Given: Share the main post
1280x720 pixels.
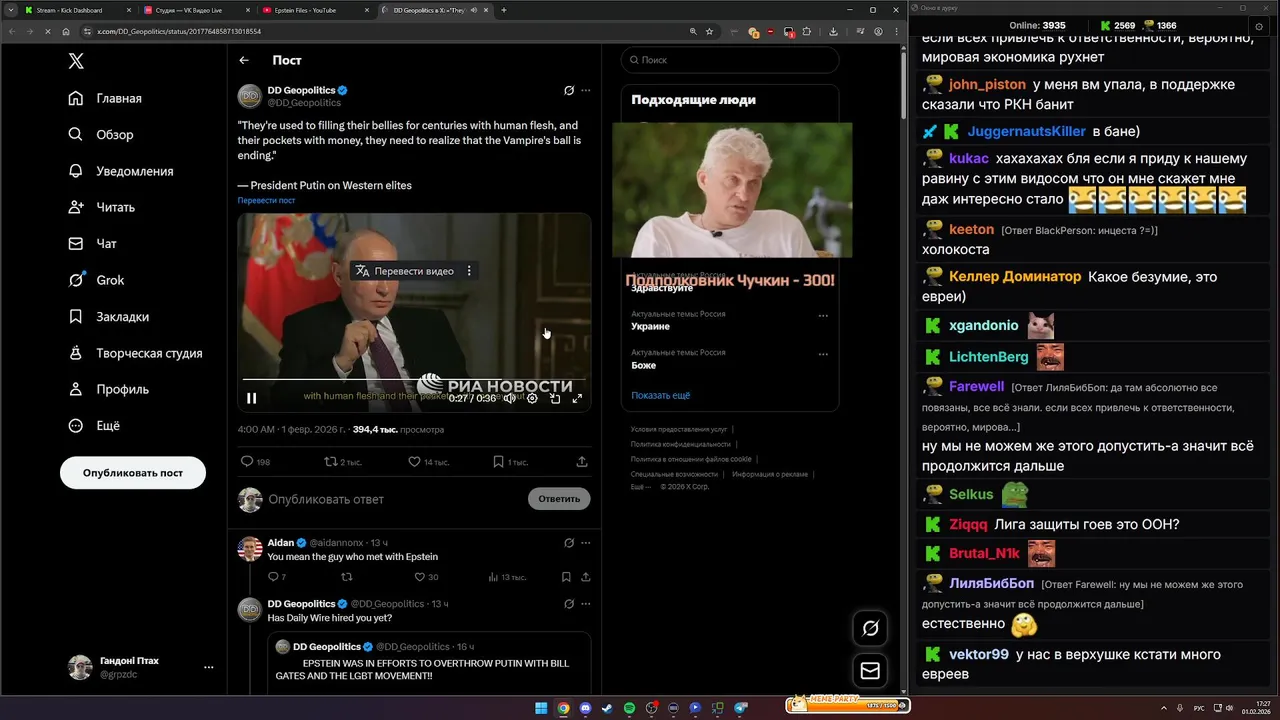Looking at the screenshot, I should 582,462.
